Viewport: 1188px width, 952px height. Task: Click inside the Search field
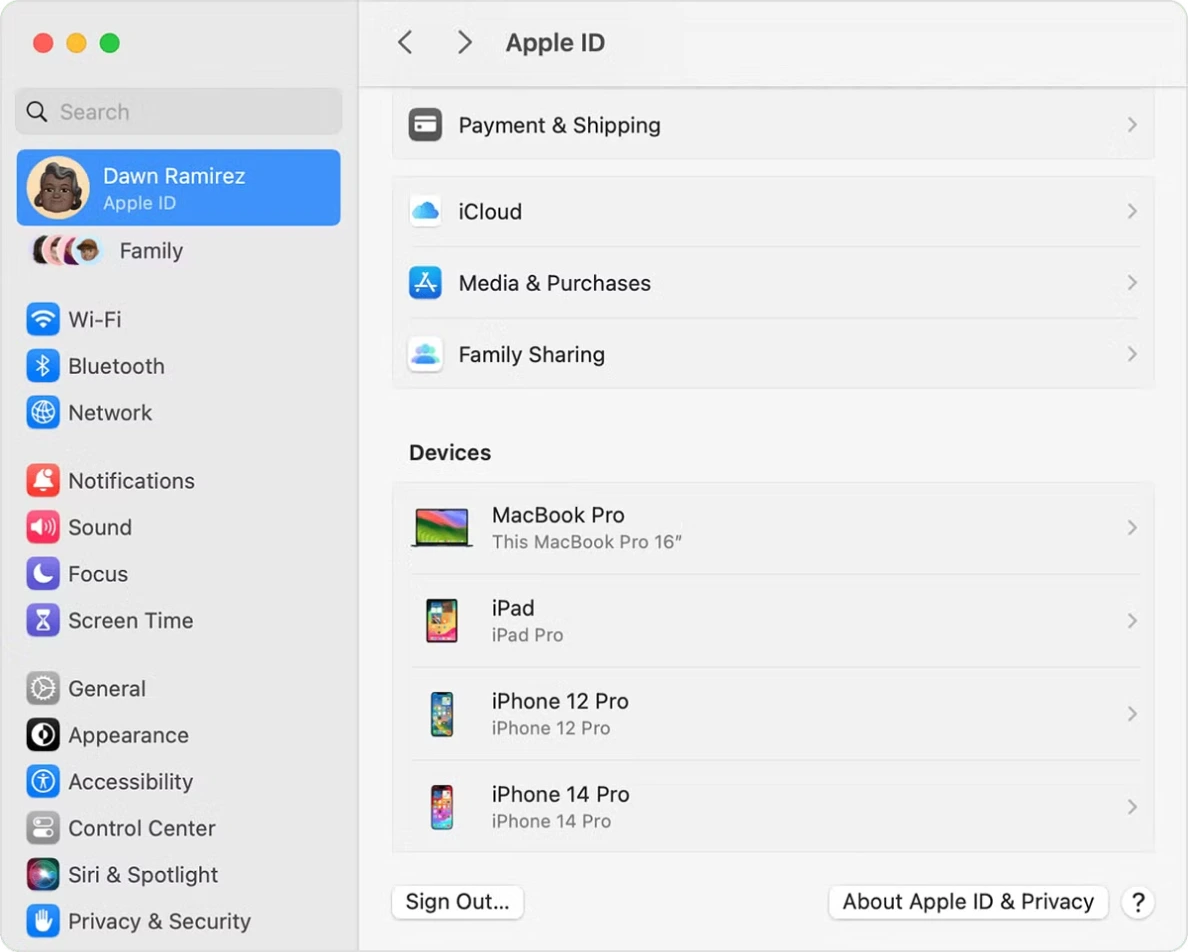click(178, 111)
